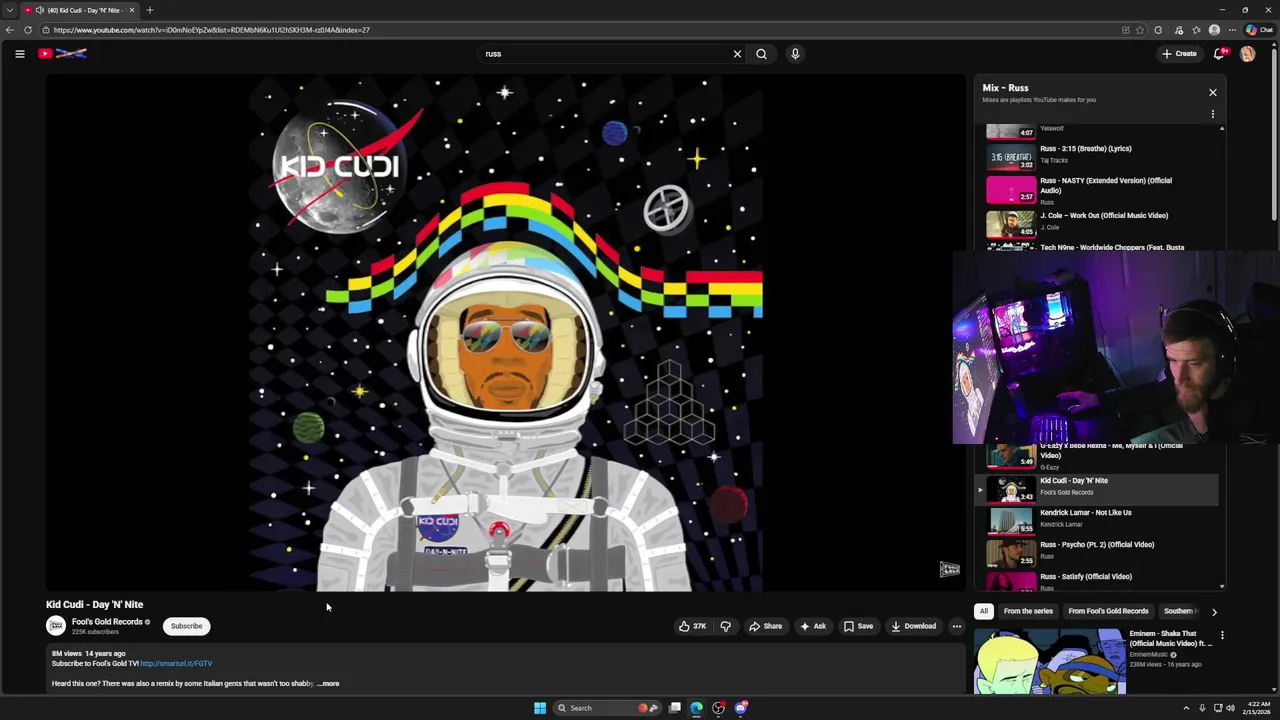Close the Mix – Russ playlist panel

(x=1213, y=93)
